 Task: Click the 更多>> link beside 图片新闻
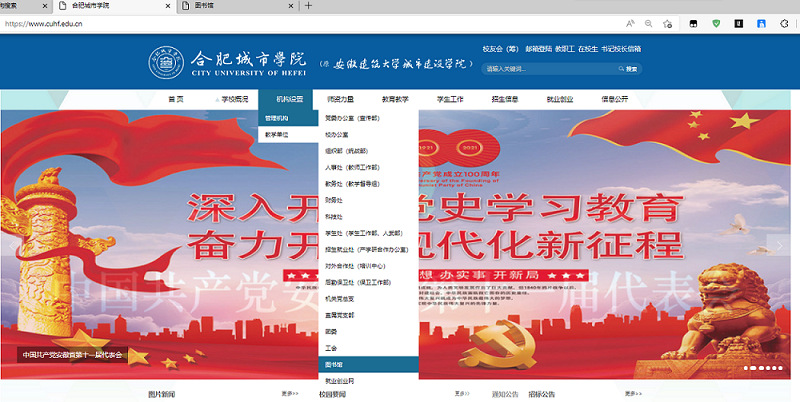(x=290, y=394)
